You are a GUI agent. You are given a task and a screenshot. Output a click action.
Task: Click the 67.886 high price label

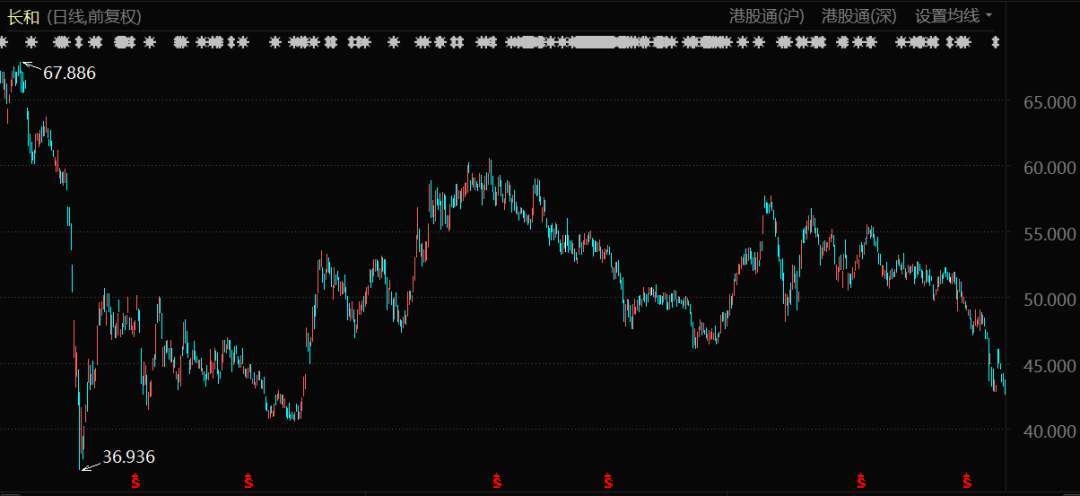click(69, 73)
